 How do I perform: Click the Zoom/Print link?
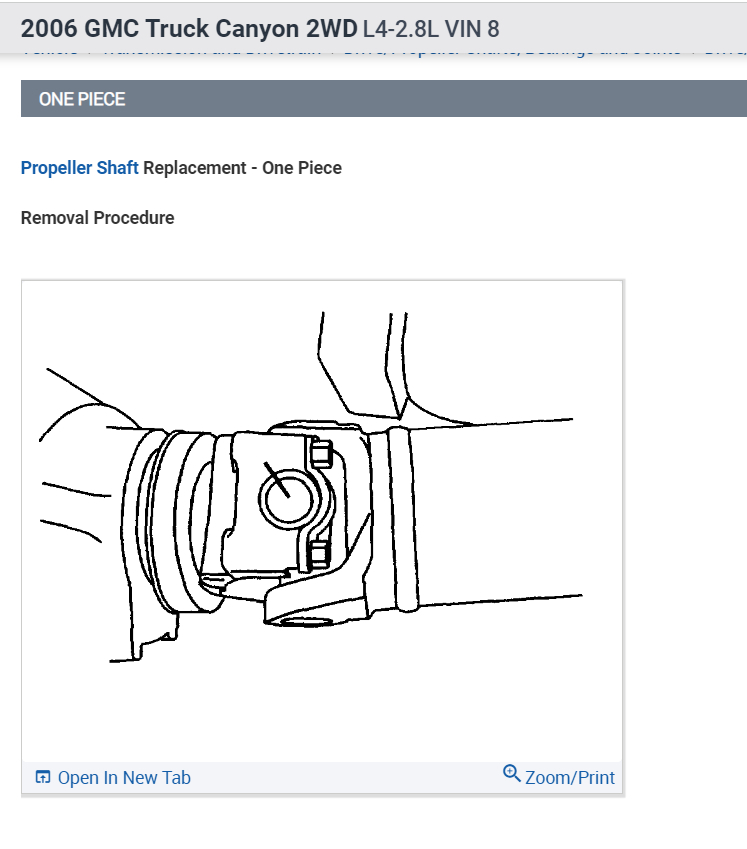click(569, 778)
